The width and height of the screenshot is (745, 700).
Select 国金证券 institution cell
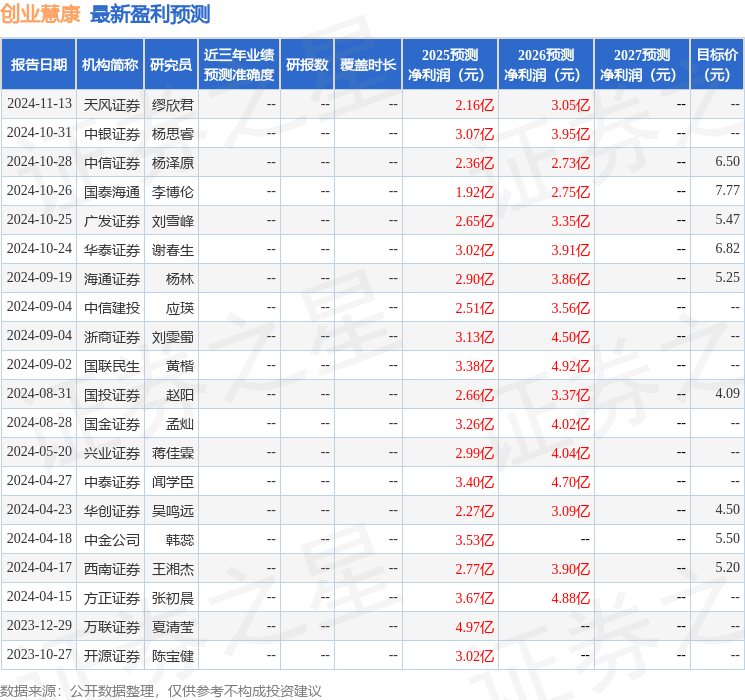point(112,424)
